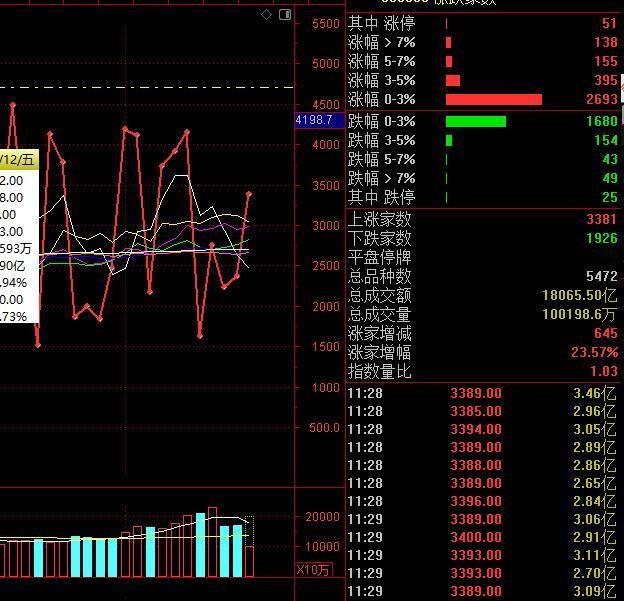Select the 跌幅 > 7% row label
624x601 pixels.
(x=381, y=179)
